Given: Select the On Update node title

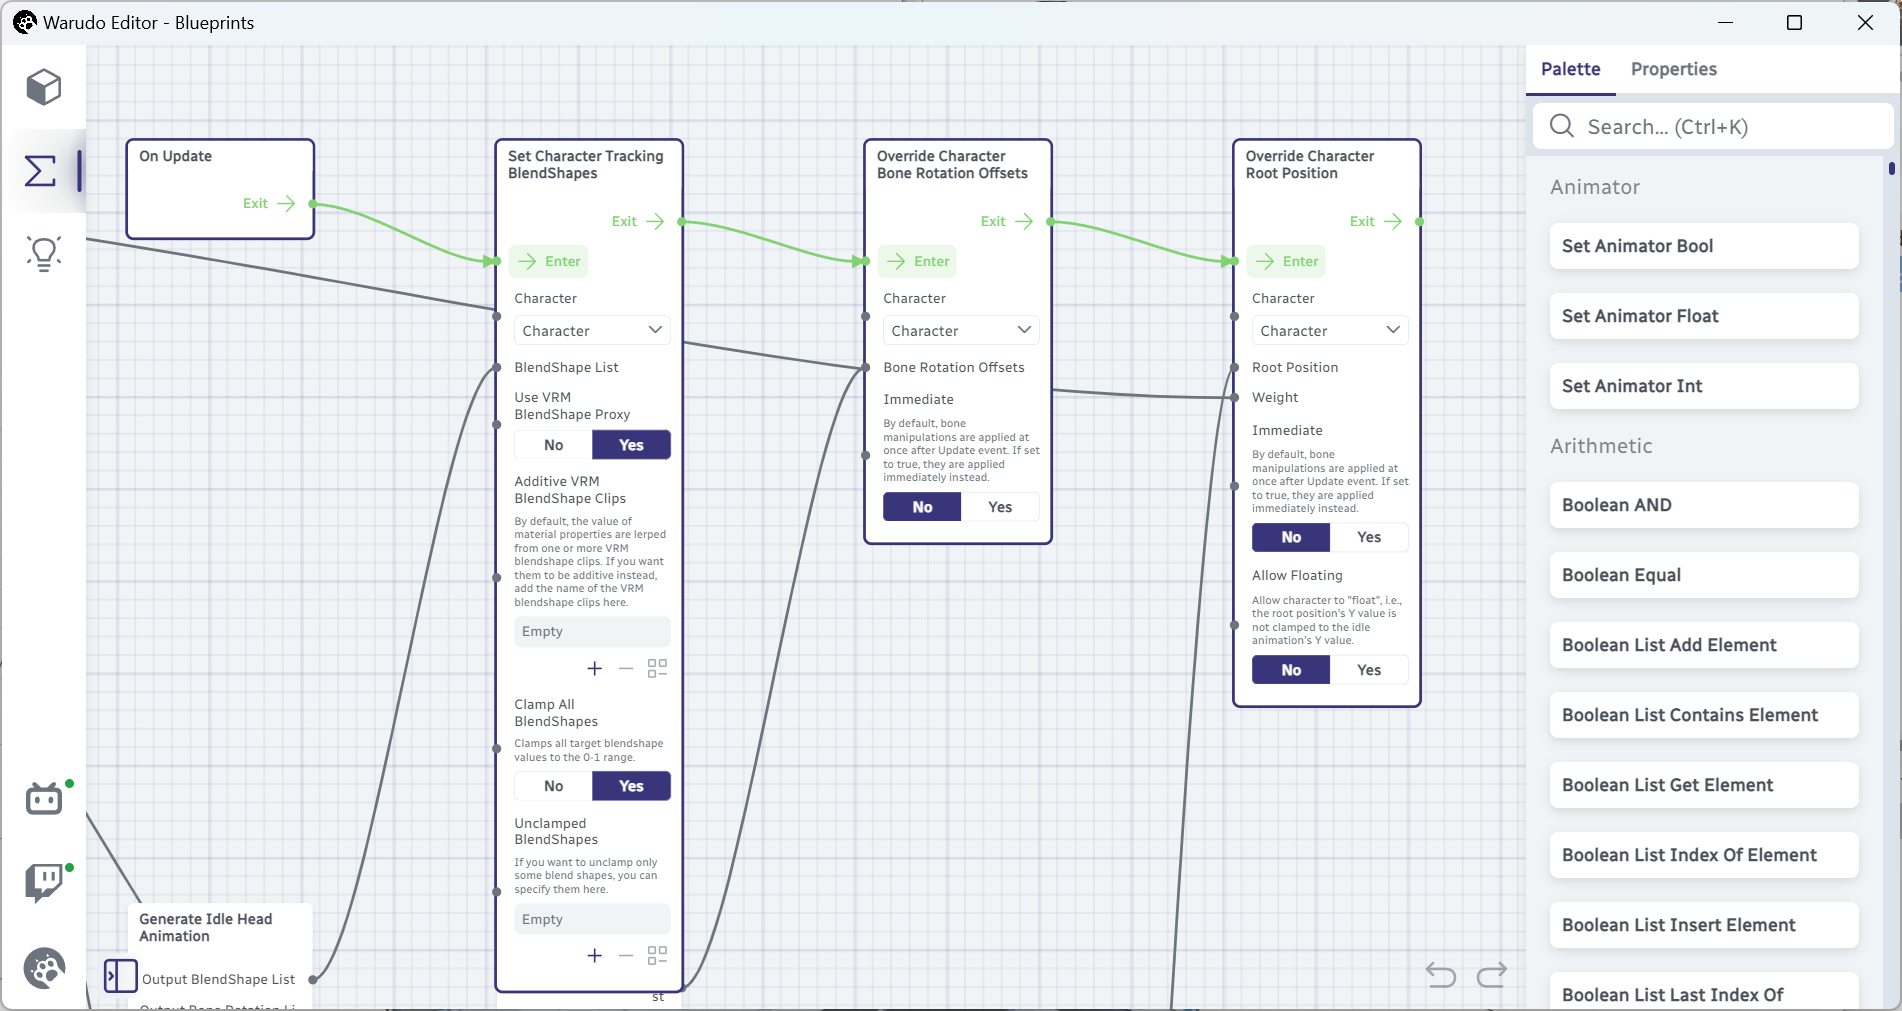Looking at the screenshot, I should pos(175,156).
